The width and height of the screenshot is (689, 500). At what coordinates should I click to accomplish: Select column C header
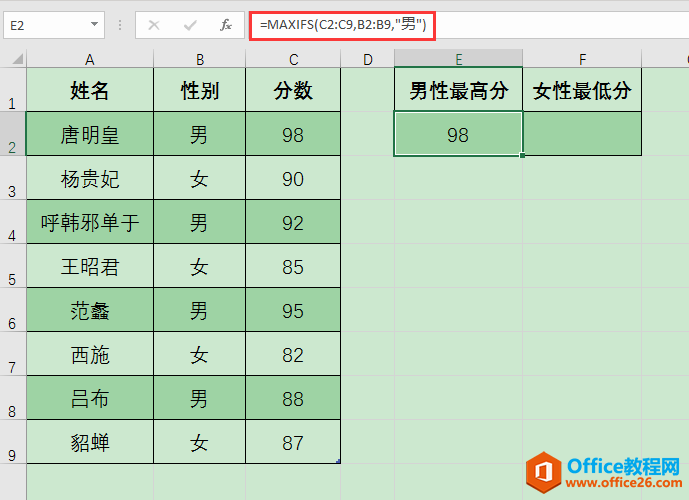coord(293,59)
